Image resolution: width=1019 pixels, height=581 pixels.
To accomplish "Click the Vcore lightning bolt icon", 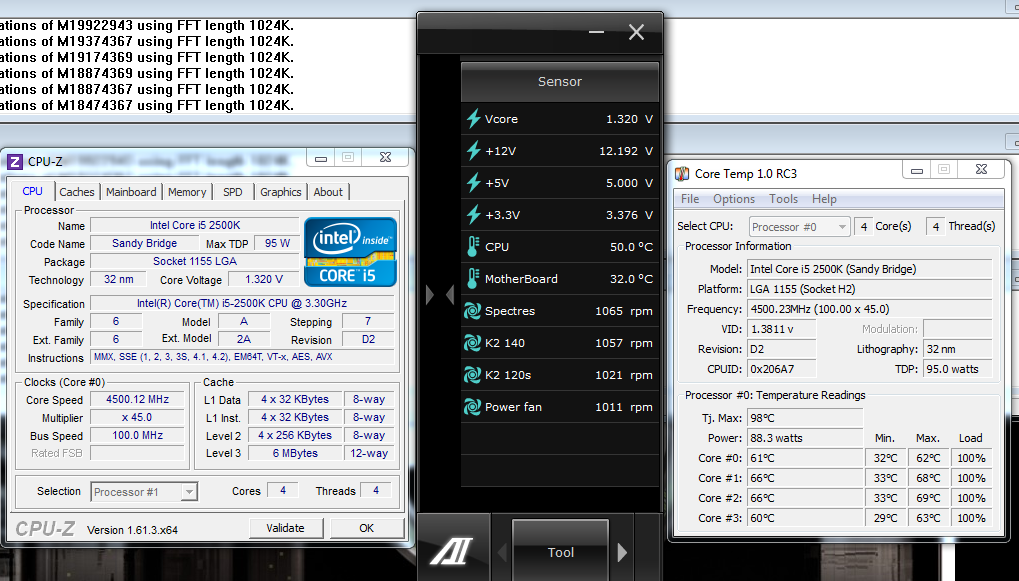I will tap(474, 119).
